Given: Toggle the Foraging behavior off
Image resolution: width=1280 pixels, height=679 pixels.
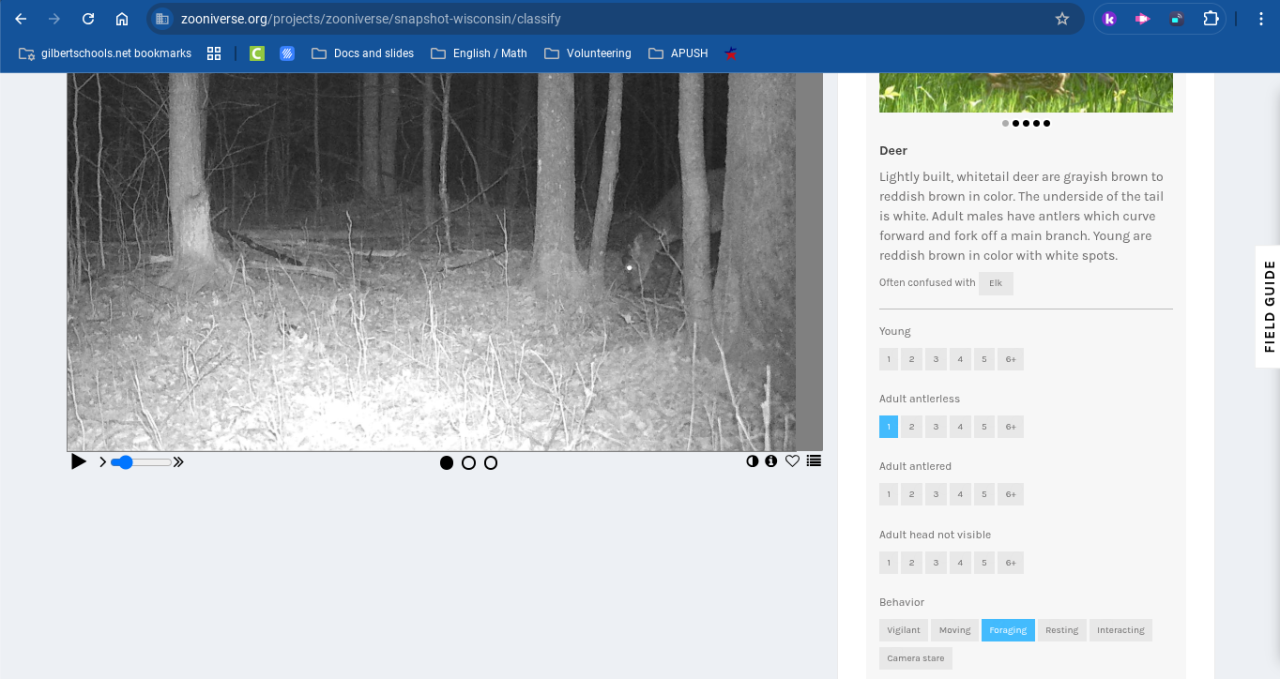Looking at the screenshot, I should pyautogui.click(x=1008, y=630).
